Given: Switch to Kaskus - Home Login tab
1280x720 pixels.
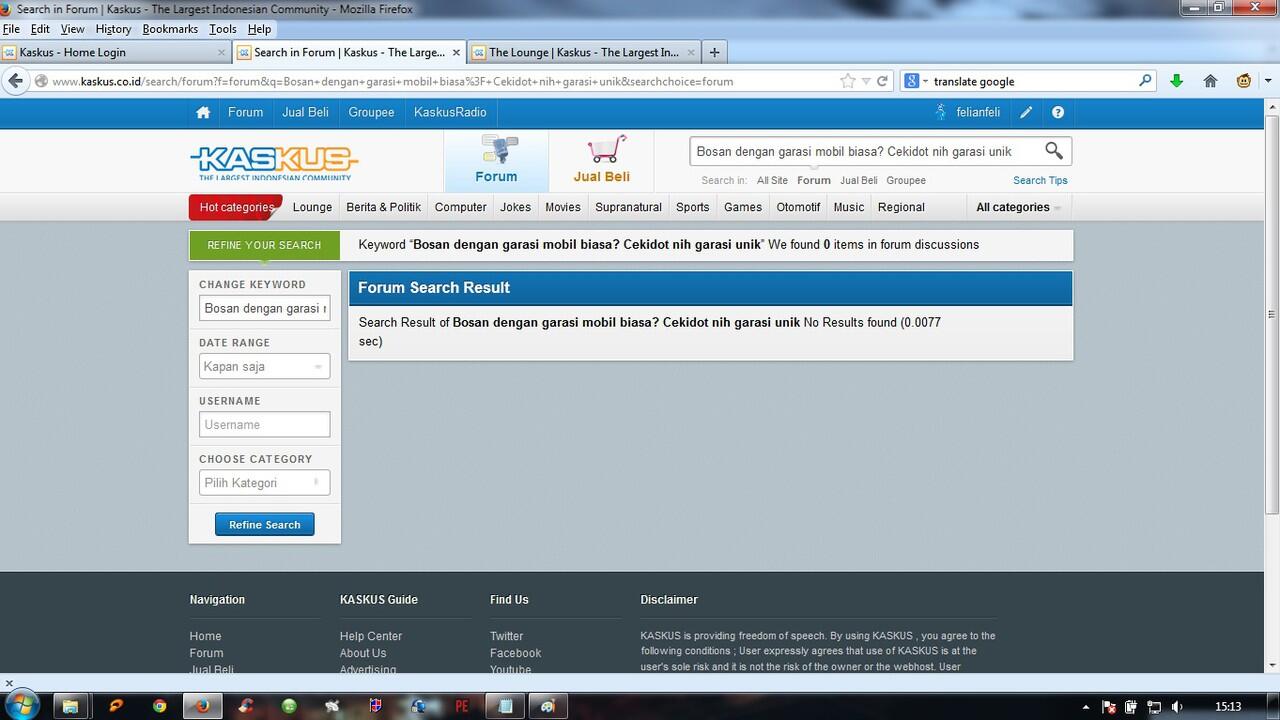Looking at the screenshot, I should pos(116,52).
